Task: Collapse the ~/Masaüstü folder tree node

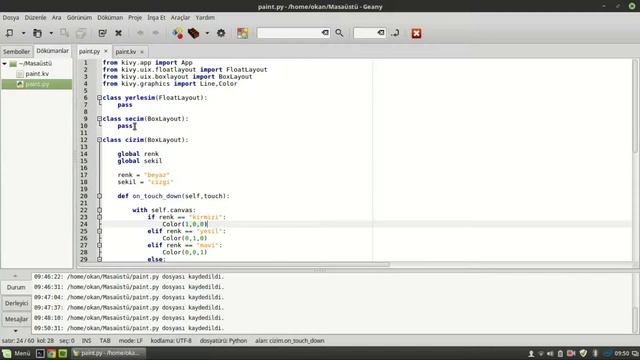Action: point(4,64)
